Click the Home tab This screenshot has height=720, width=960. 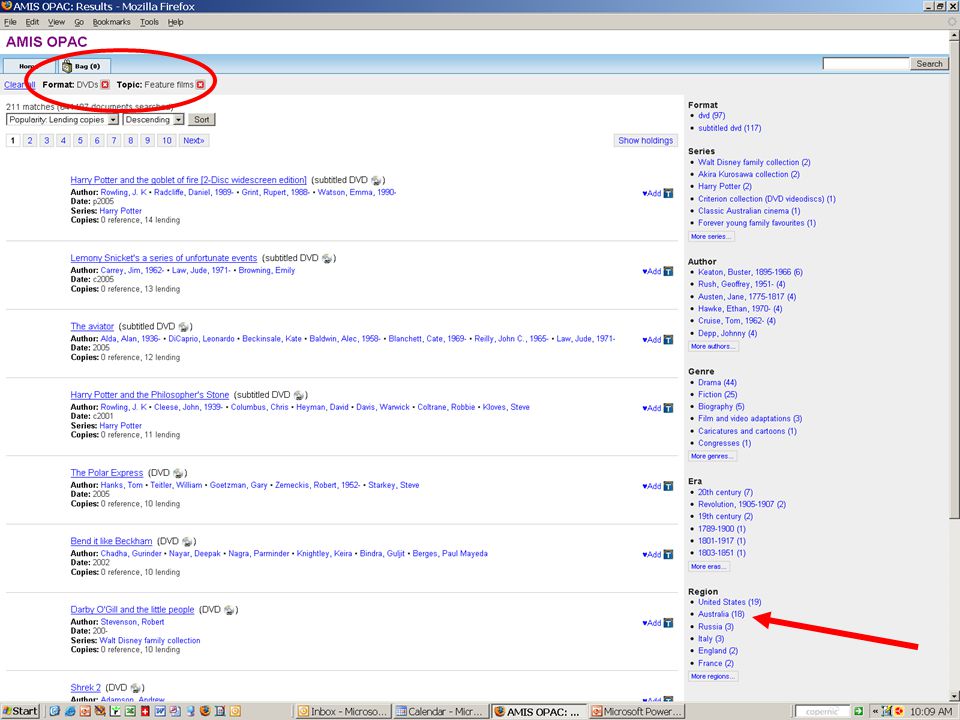tap(27, 66)
